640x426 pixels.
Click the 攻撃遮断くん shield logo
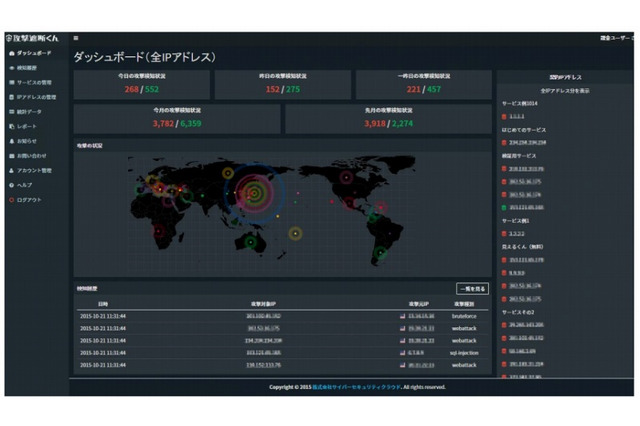click(x=10, y=38)
